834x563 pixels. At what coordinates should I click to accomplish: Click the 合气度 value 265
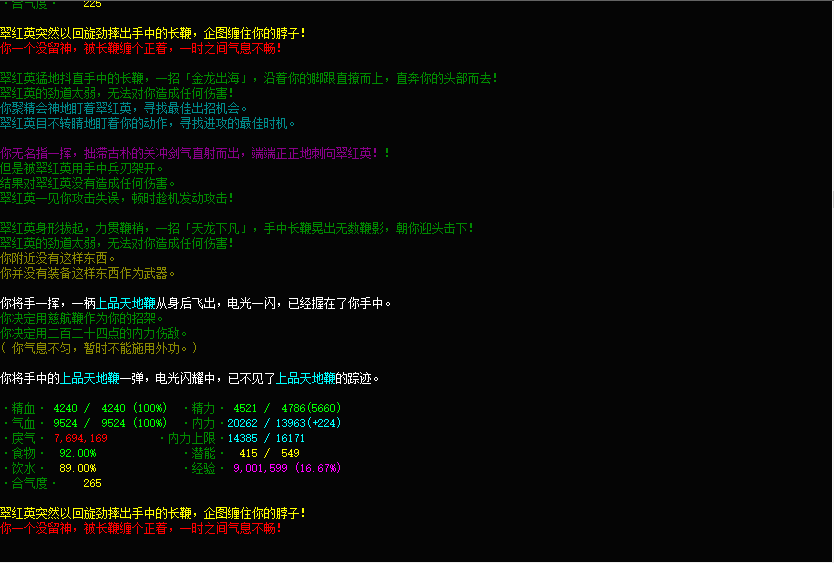pyautogui.click(x=92, y=483)
